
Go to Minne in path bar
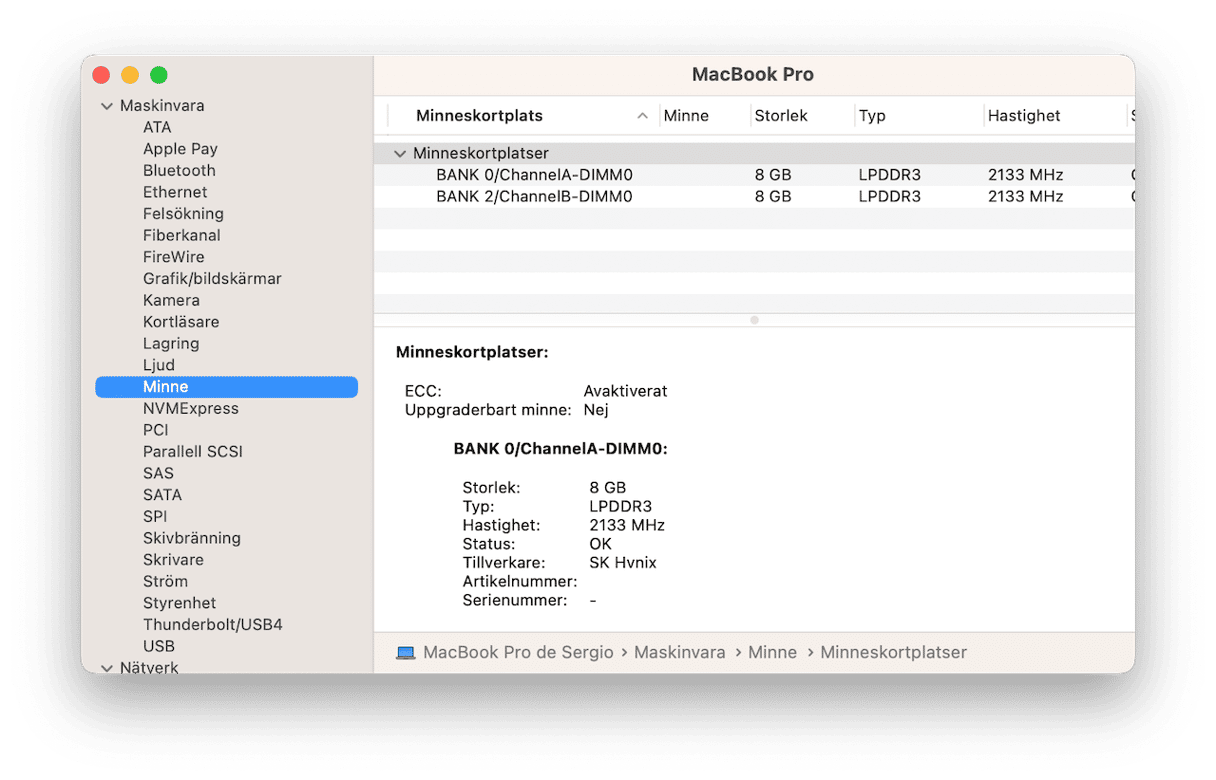[x=773, y=653]
